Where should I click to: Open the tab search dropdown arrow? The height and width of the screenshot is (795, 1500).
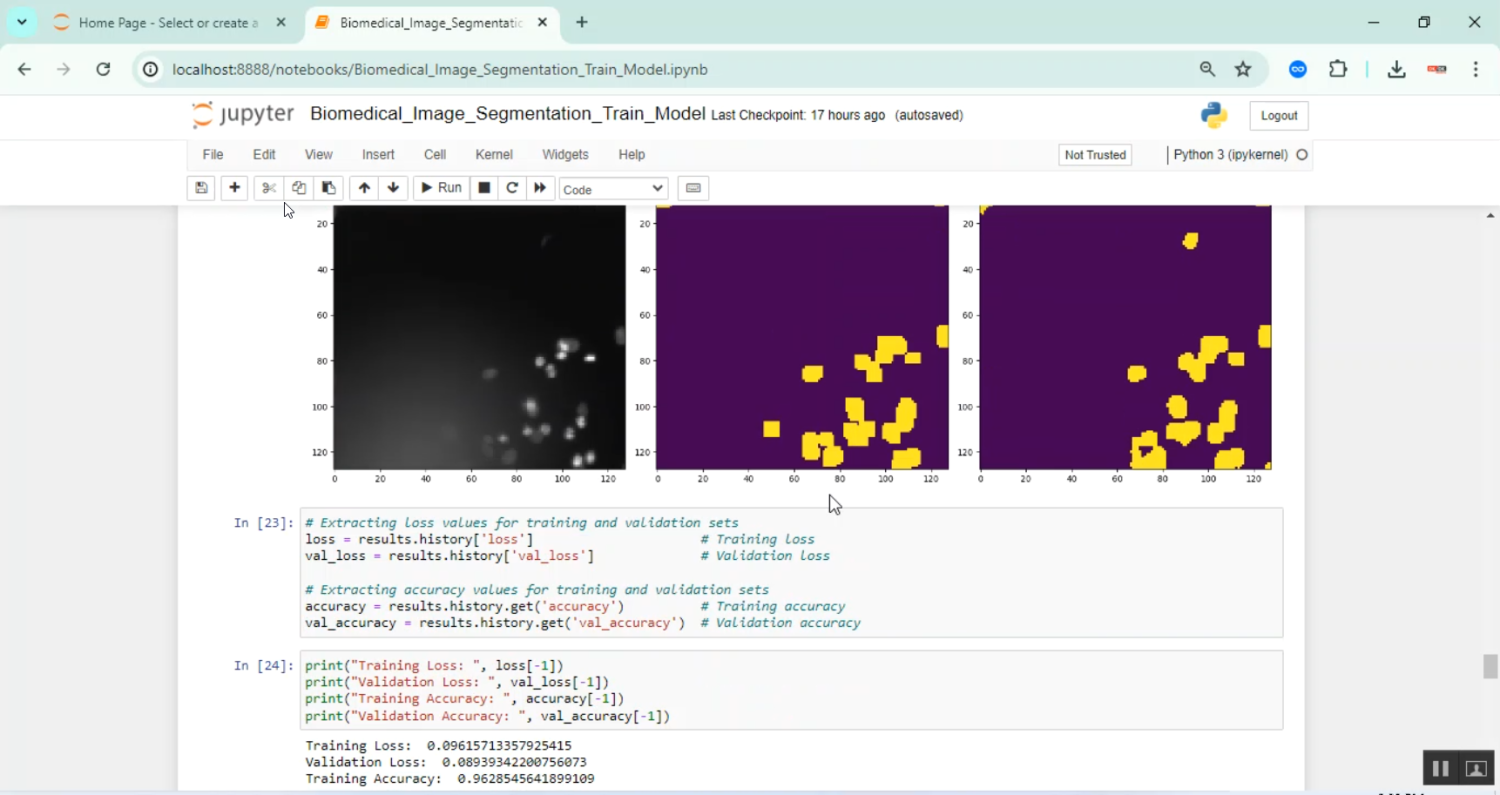click(x=21, y=22)
